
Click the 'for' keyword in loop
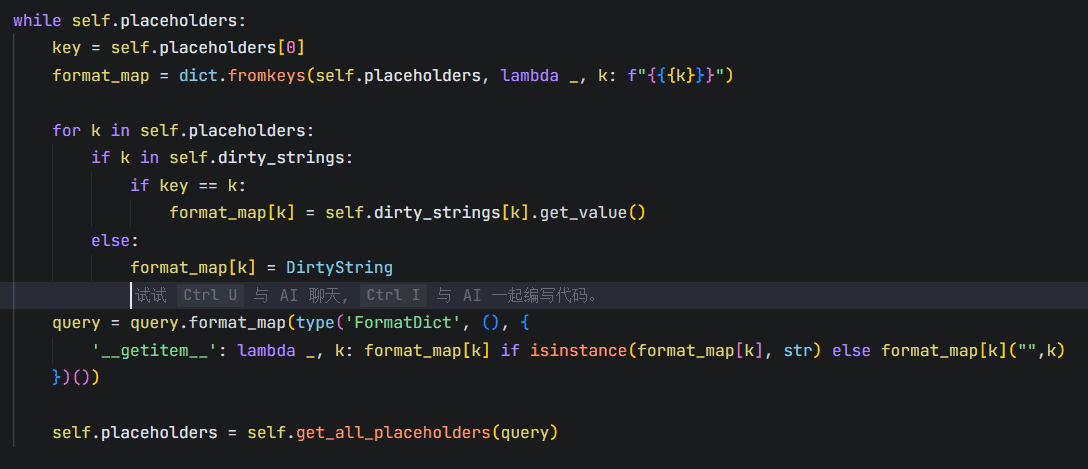[x=66, y=130]
